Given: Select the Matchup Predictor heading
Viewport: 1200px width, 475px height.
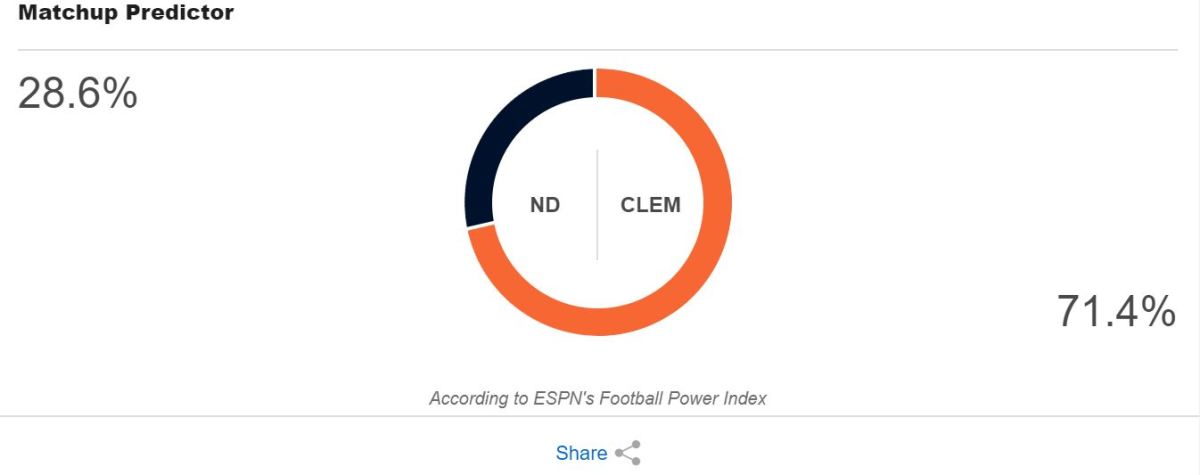Looking at the screenshot, I should [126, 14].
